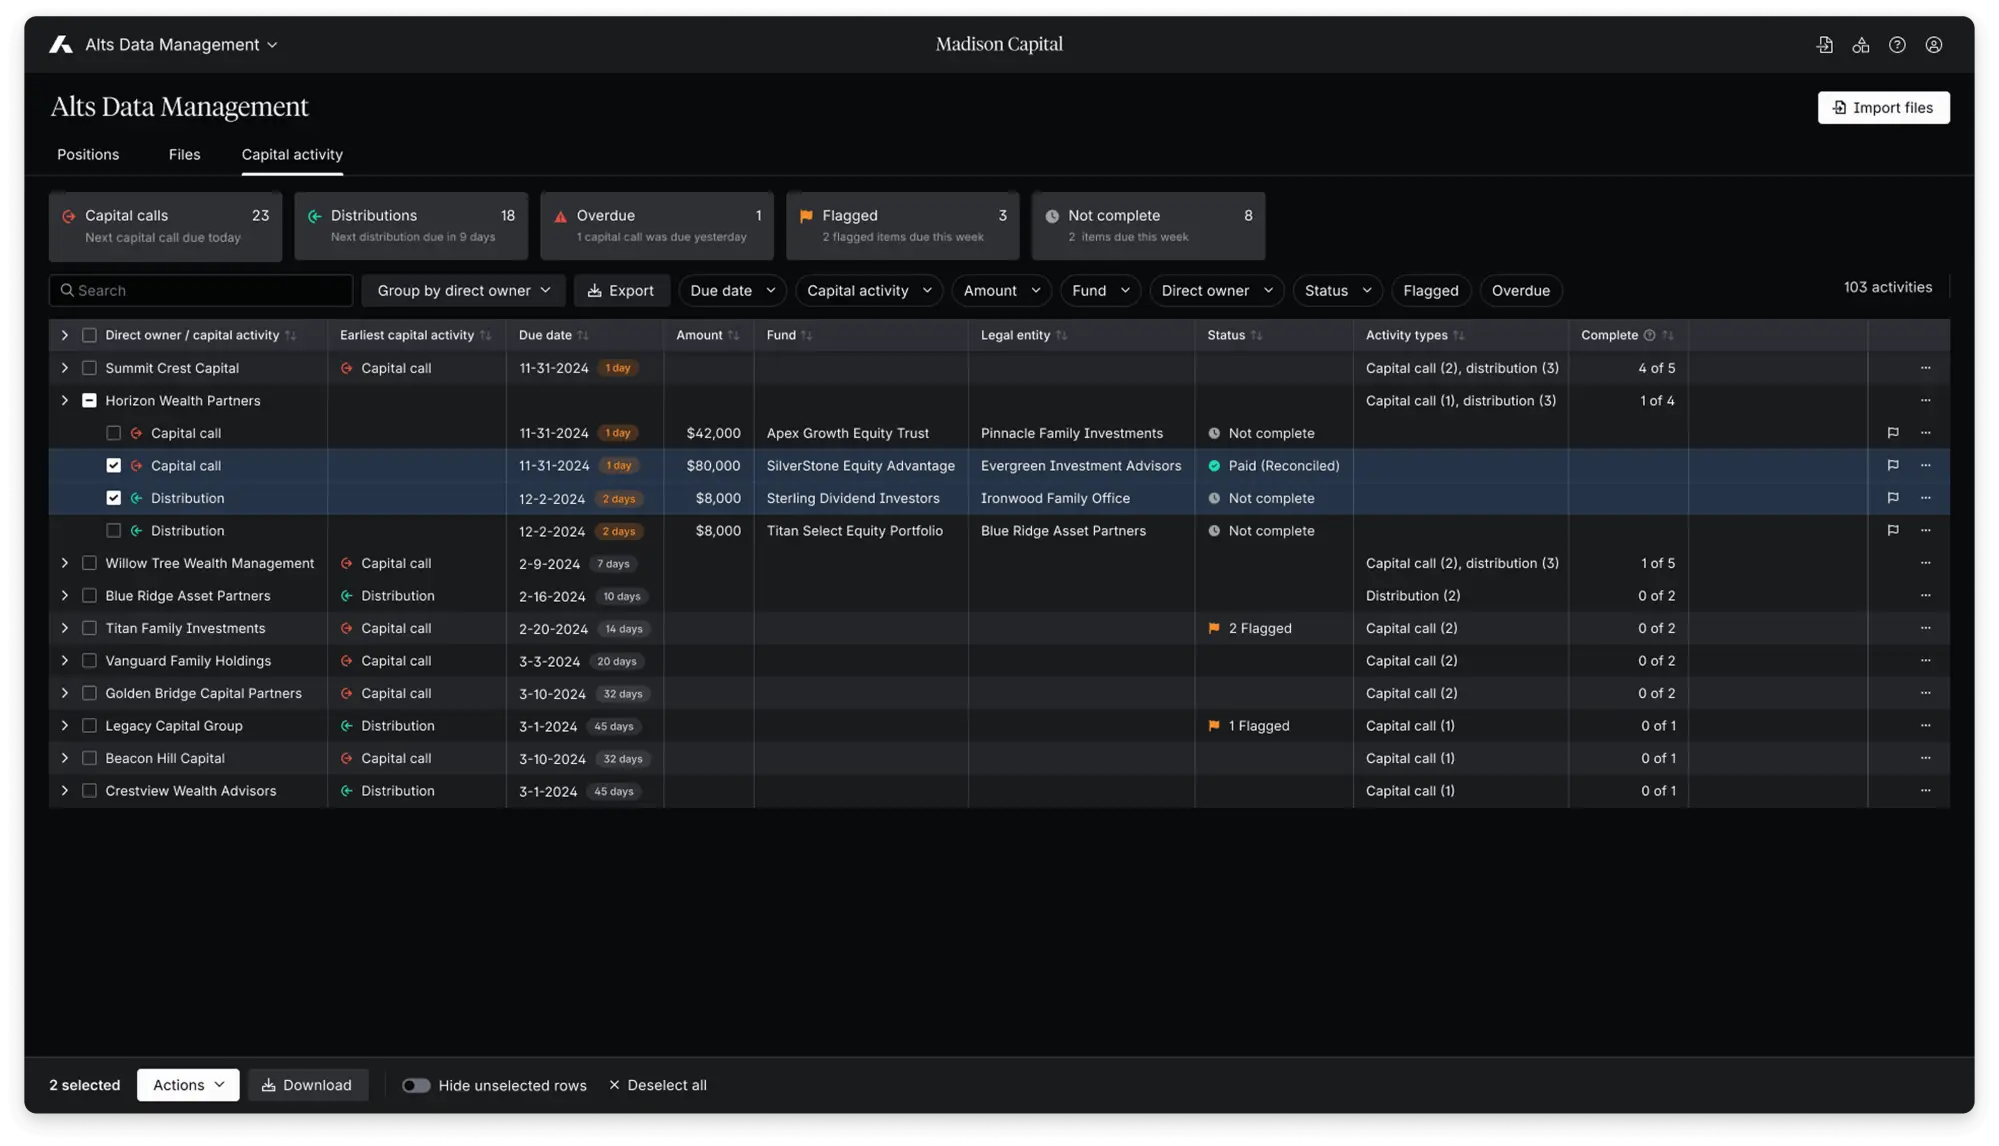Open the Group by direct owner dropdown

point(463,291)
